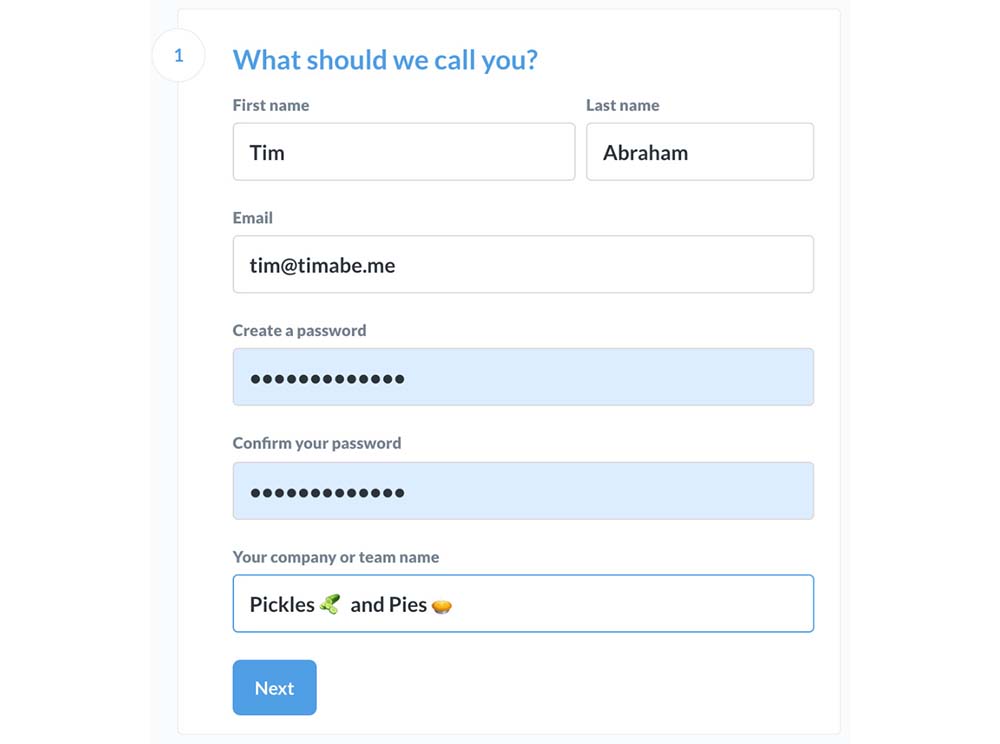Image resolution: width=1000 pixels, height=744 pixels.
Task: Click the 'Last name' label
Action: click(x=622, y=105)
